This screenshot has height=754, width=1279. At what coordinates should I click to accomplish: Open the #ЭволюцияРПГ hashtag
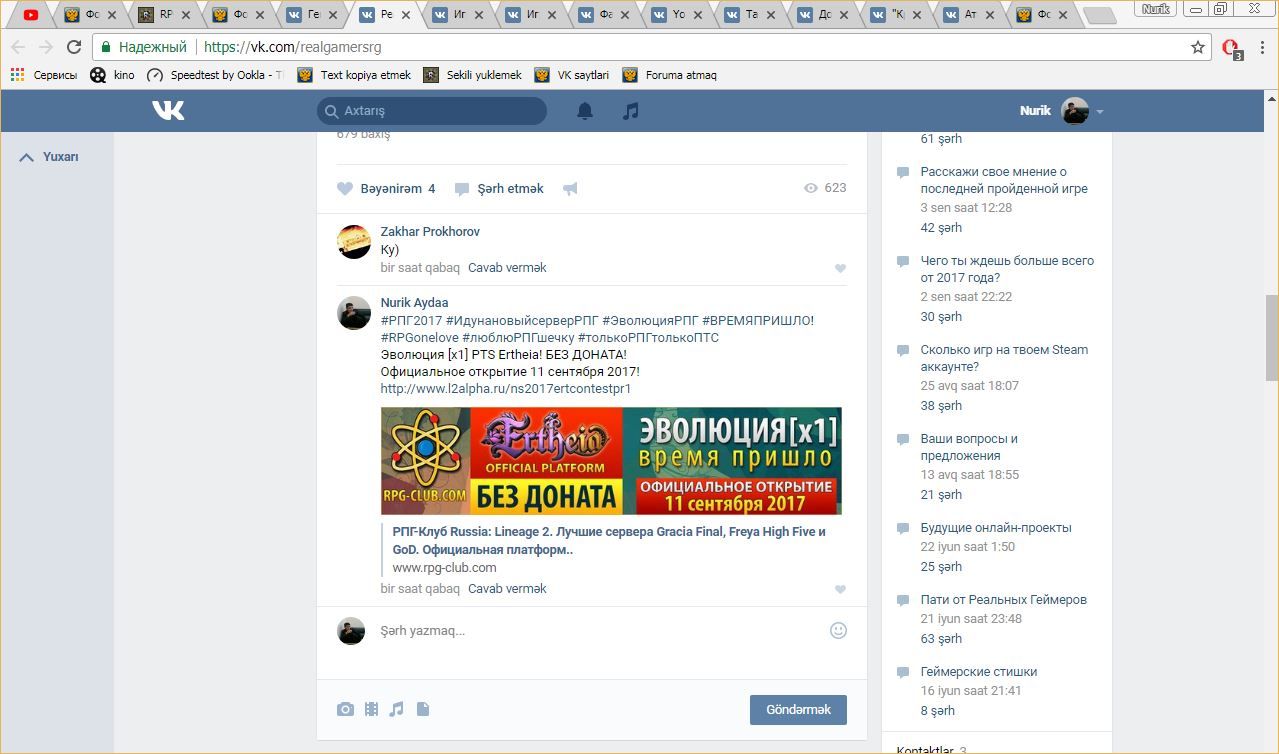[x=650, y=321]
